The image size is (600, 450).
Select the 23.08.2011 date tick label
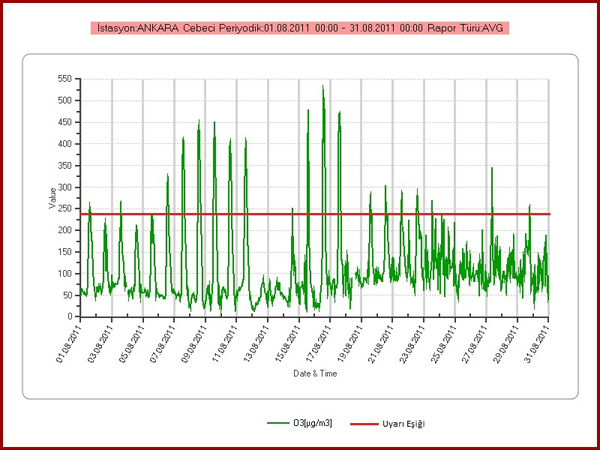point(415,340)
